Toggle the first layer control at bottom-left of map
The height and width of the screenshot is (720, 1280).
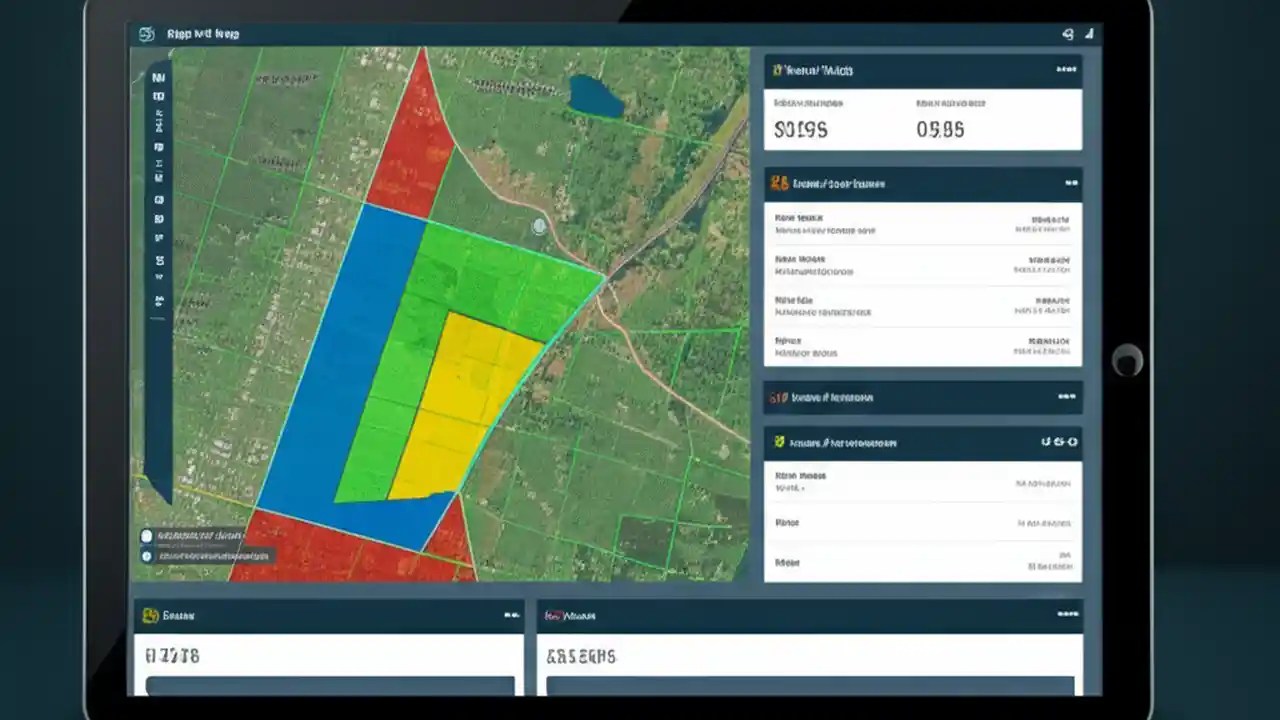[x=147, y=536]
